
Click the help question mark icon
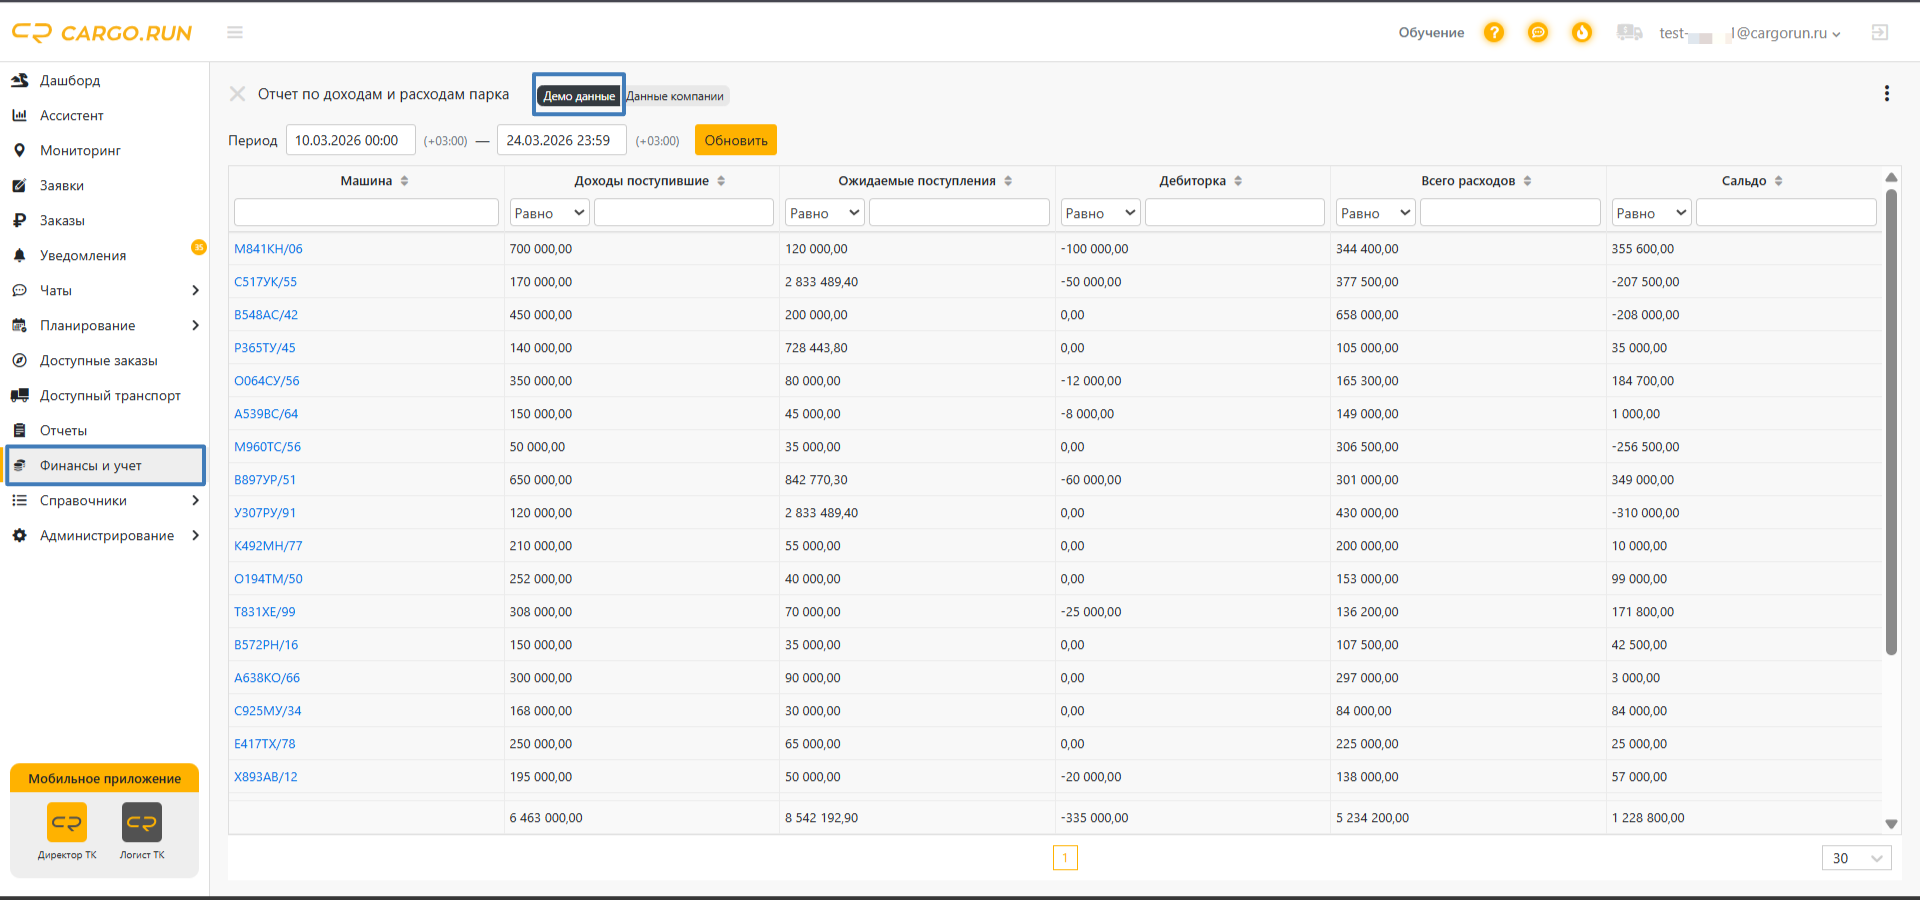click(1493, 33)
